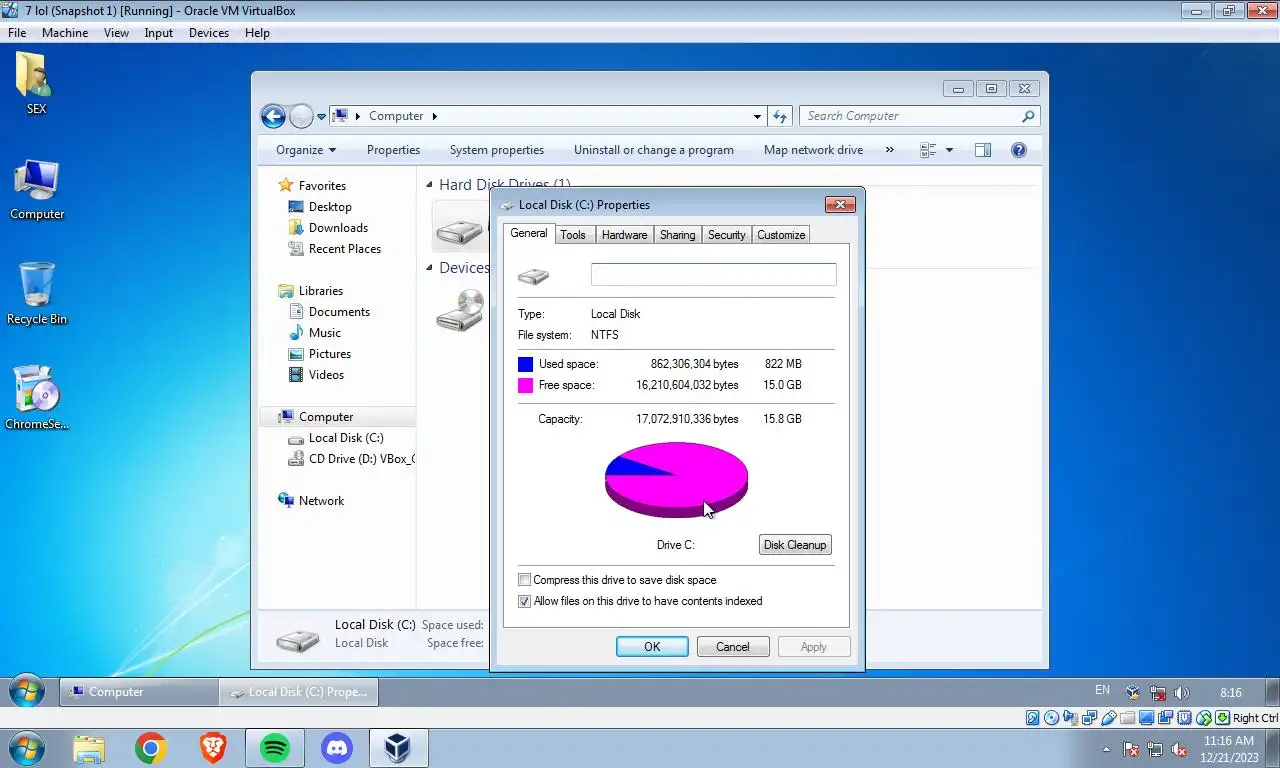
Task: Click VirtualBox CPU status icon
Action: coord(1185,718)
